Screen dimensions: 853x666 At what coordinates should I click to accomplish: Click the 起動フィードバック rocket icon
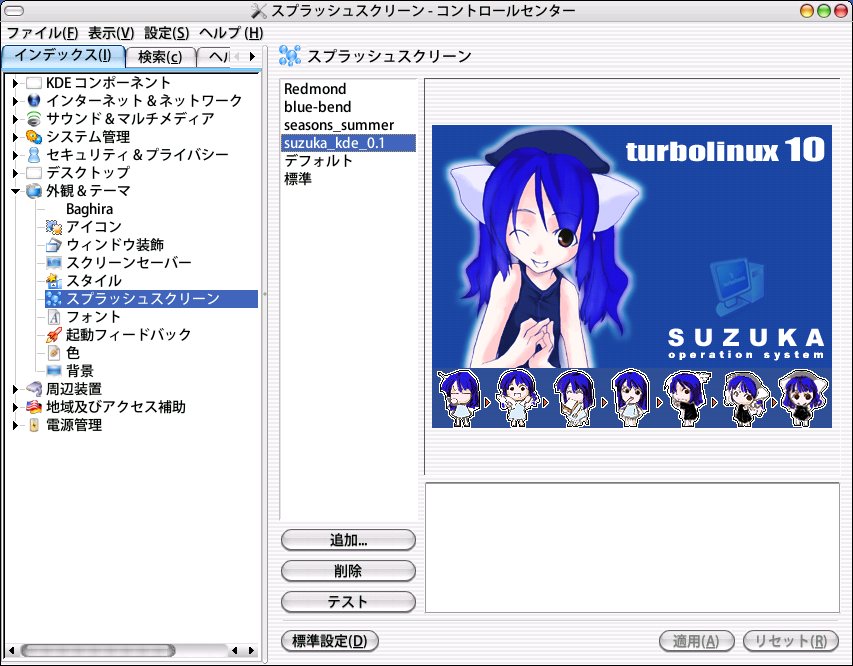pos(54,335)
